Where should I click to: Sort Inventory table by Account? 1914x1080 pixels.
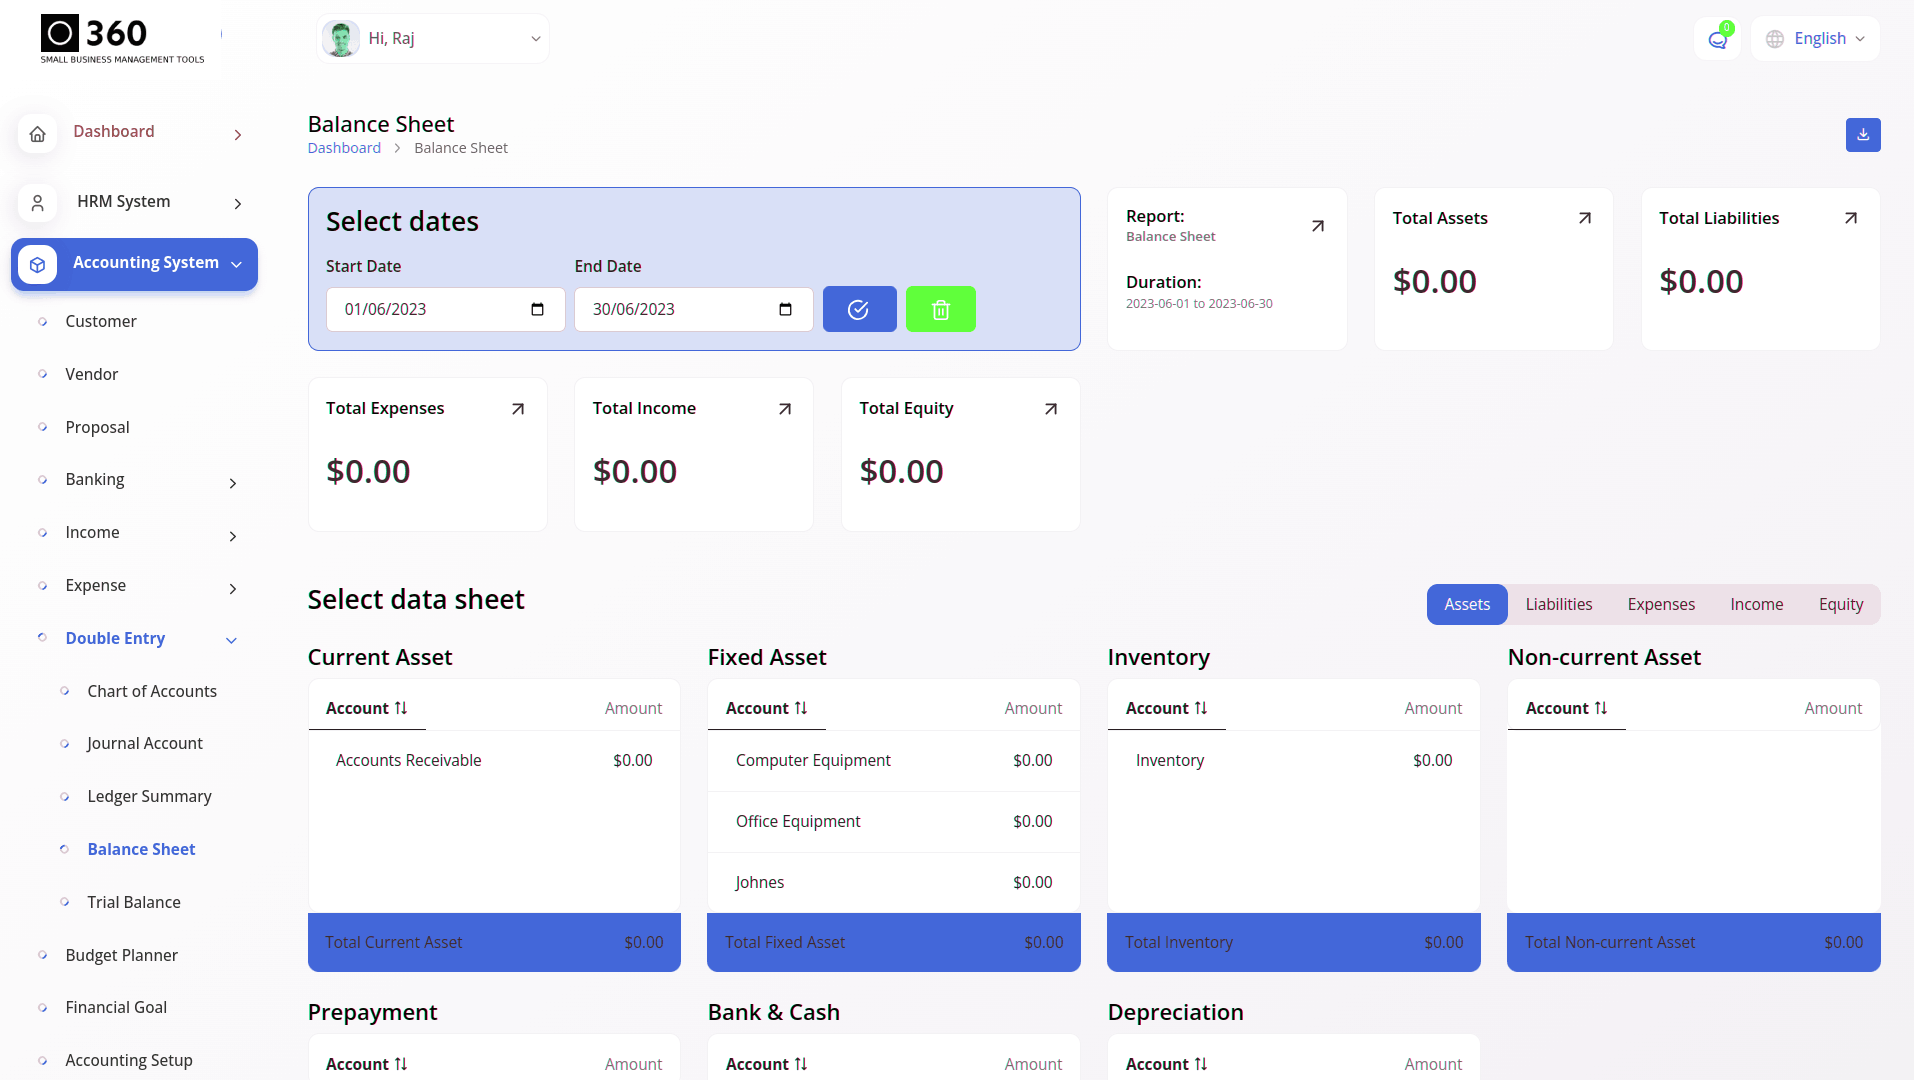click(x=1166, y=708)
